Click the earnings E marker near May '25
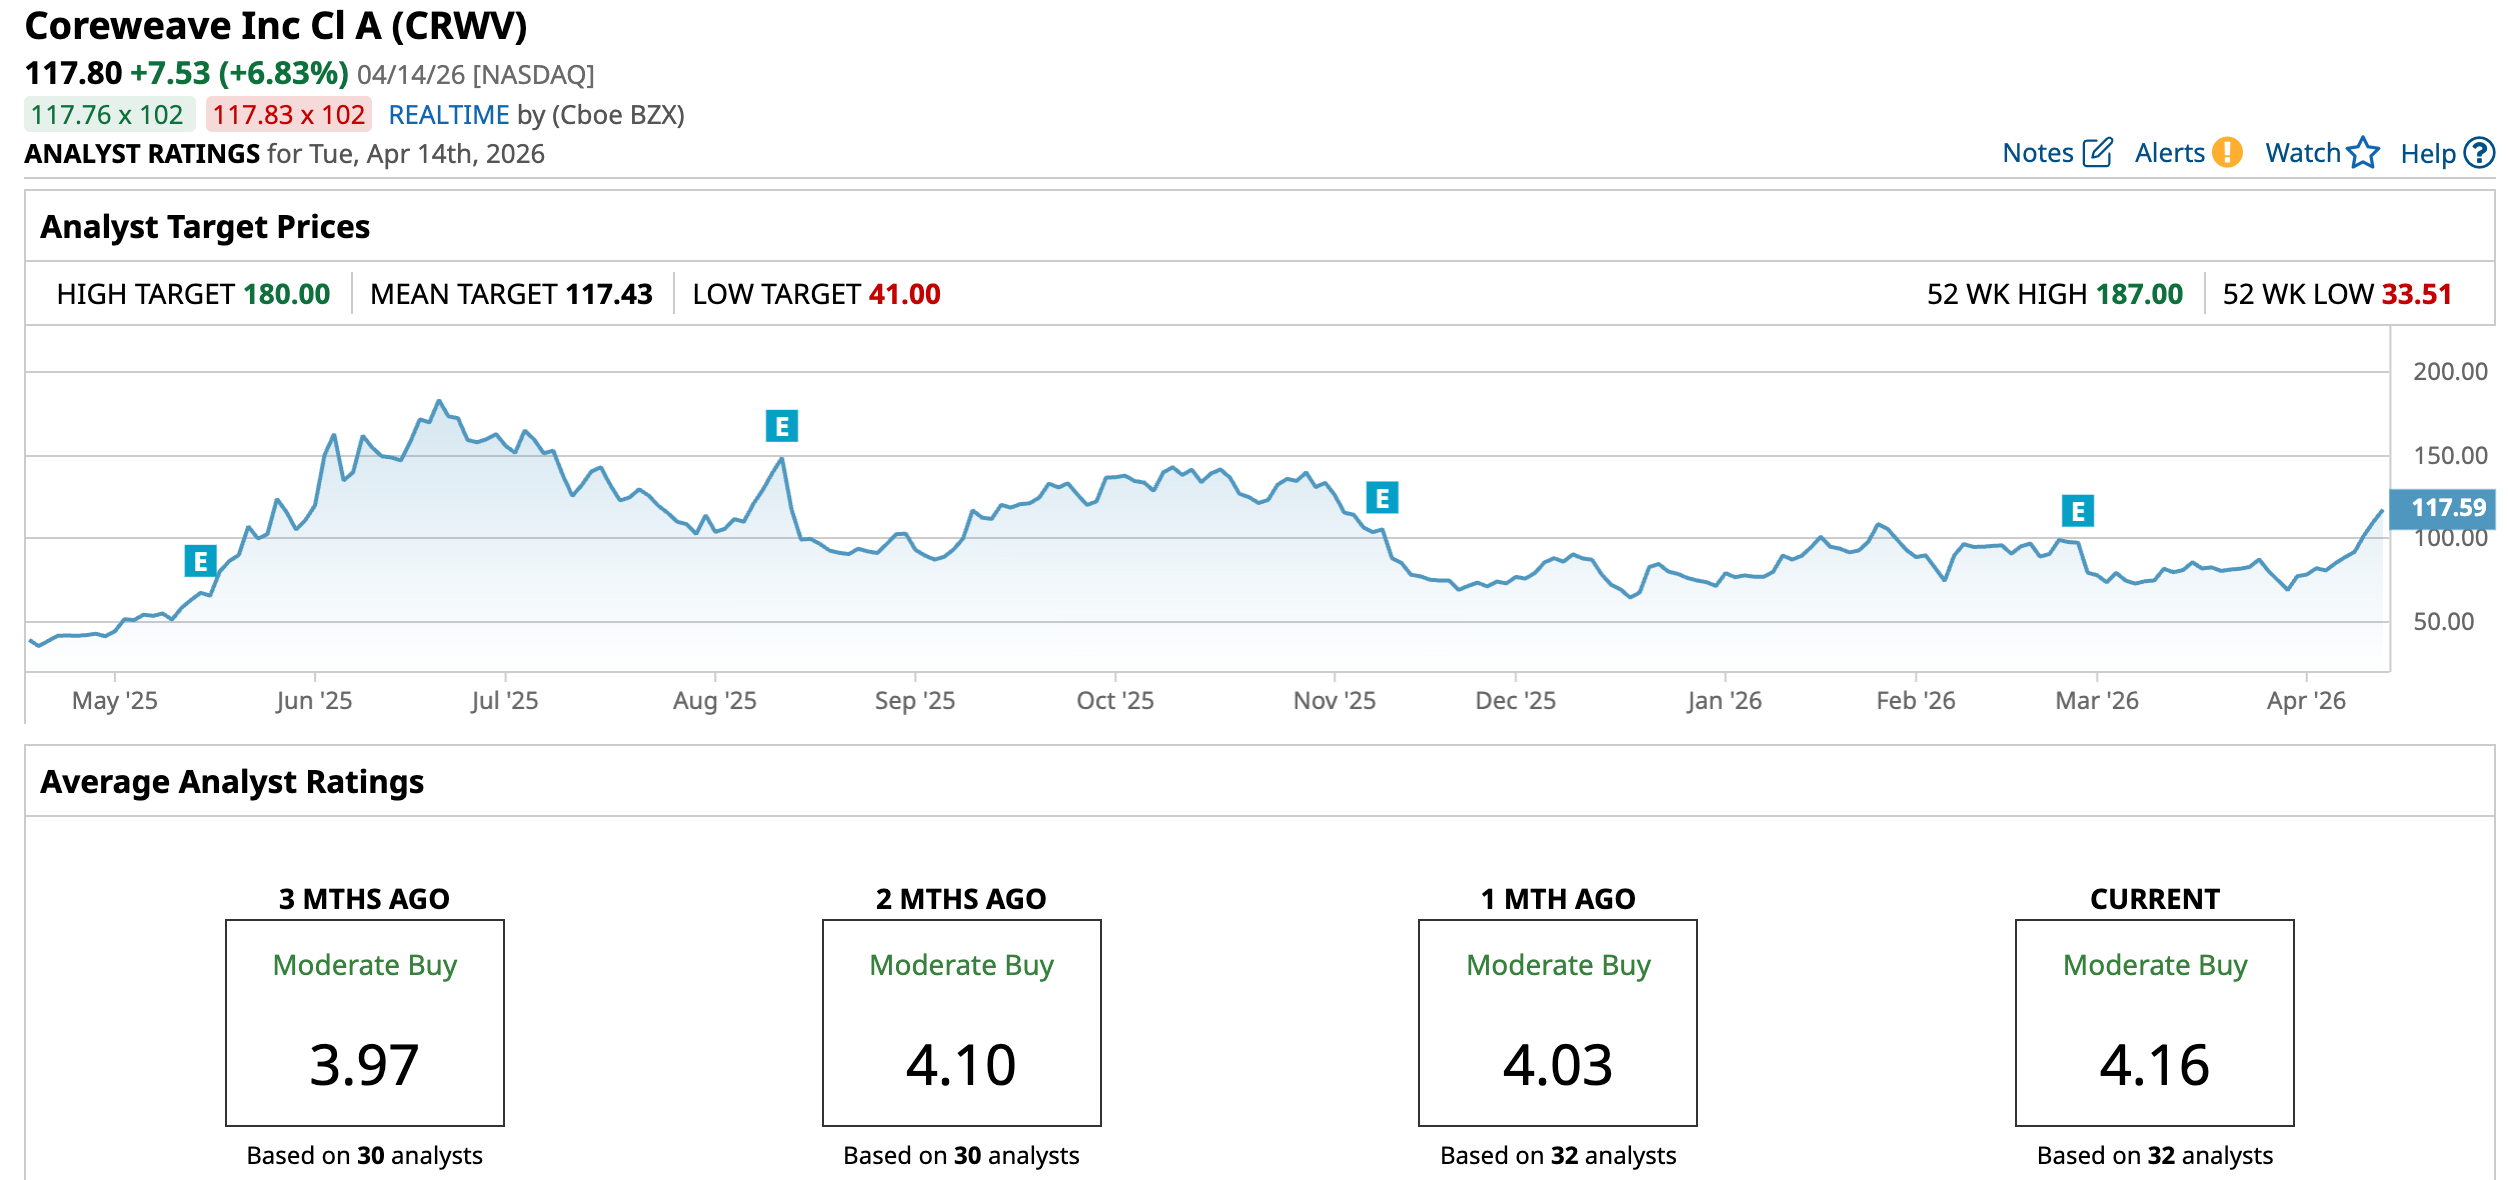2508x1180 pixels. 200,561
